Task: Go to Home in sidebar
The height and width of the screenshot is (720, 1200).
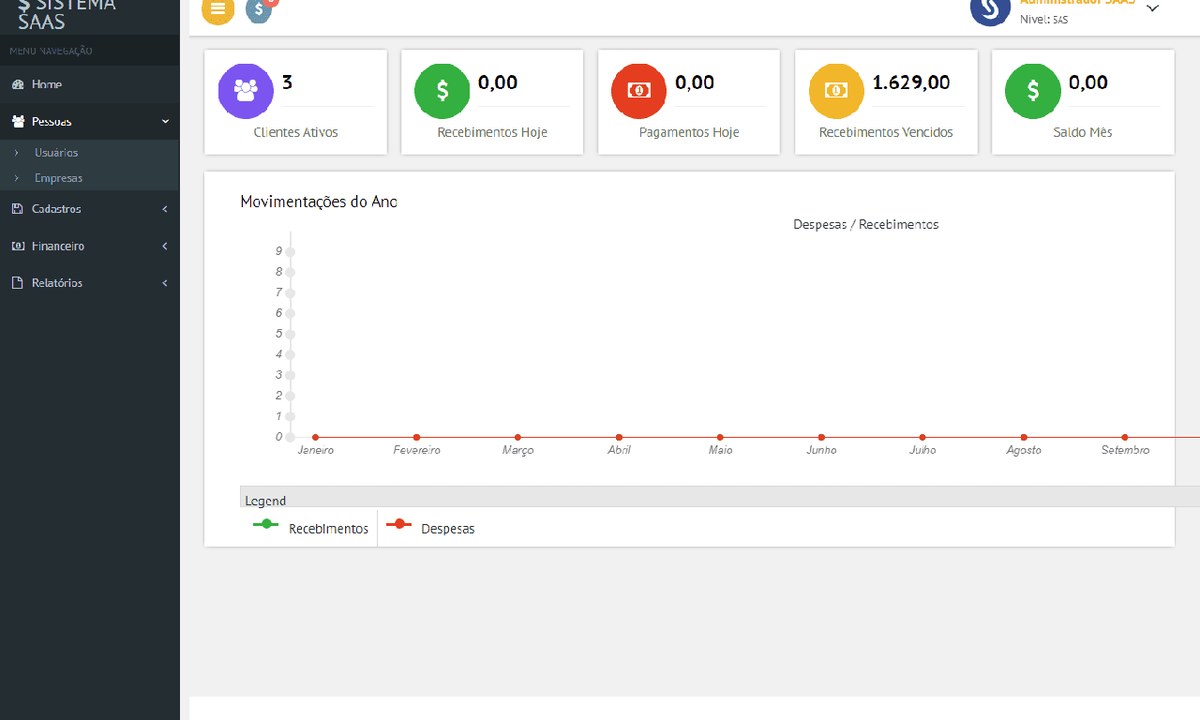Action: pyautogui.click(x=90, y=84)
